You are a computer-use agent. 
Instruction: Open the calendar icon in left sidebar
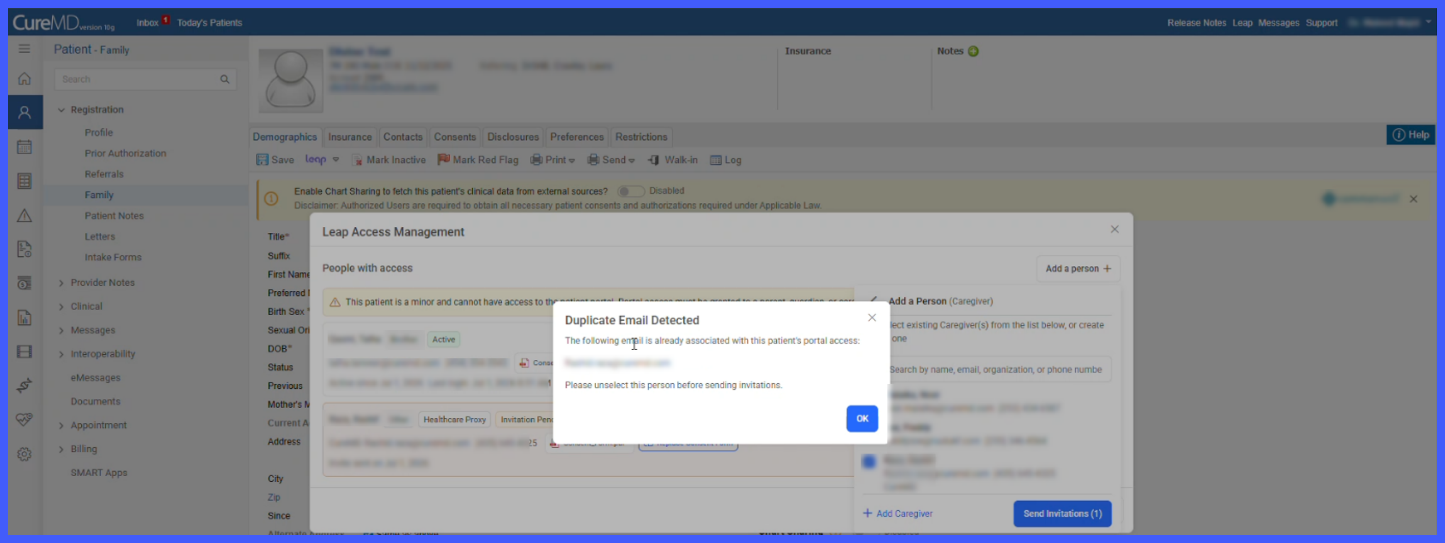[x=24, y=147]
